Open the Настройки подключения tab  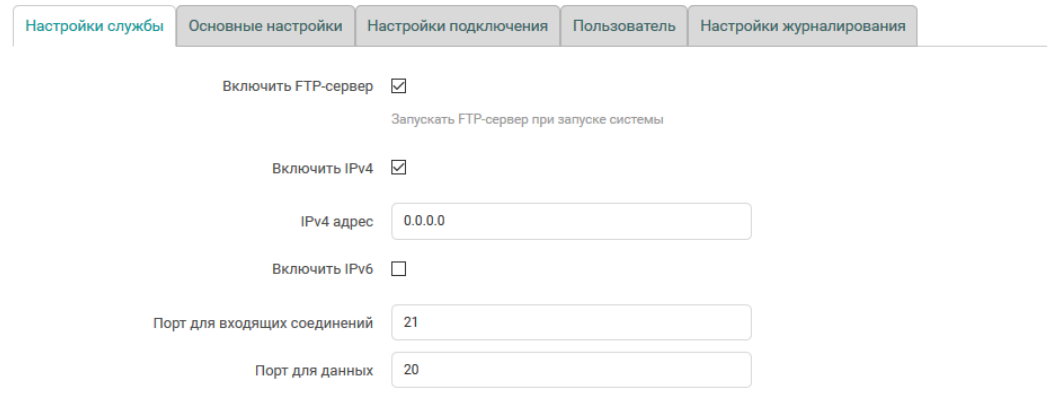457,27
